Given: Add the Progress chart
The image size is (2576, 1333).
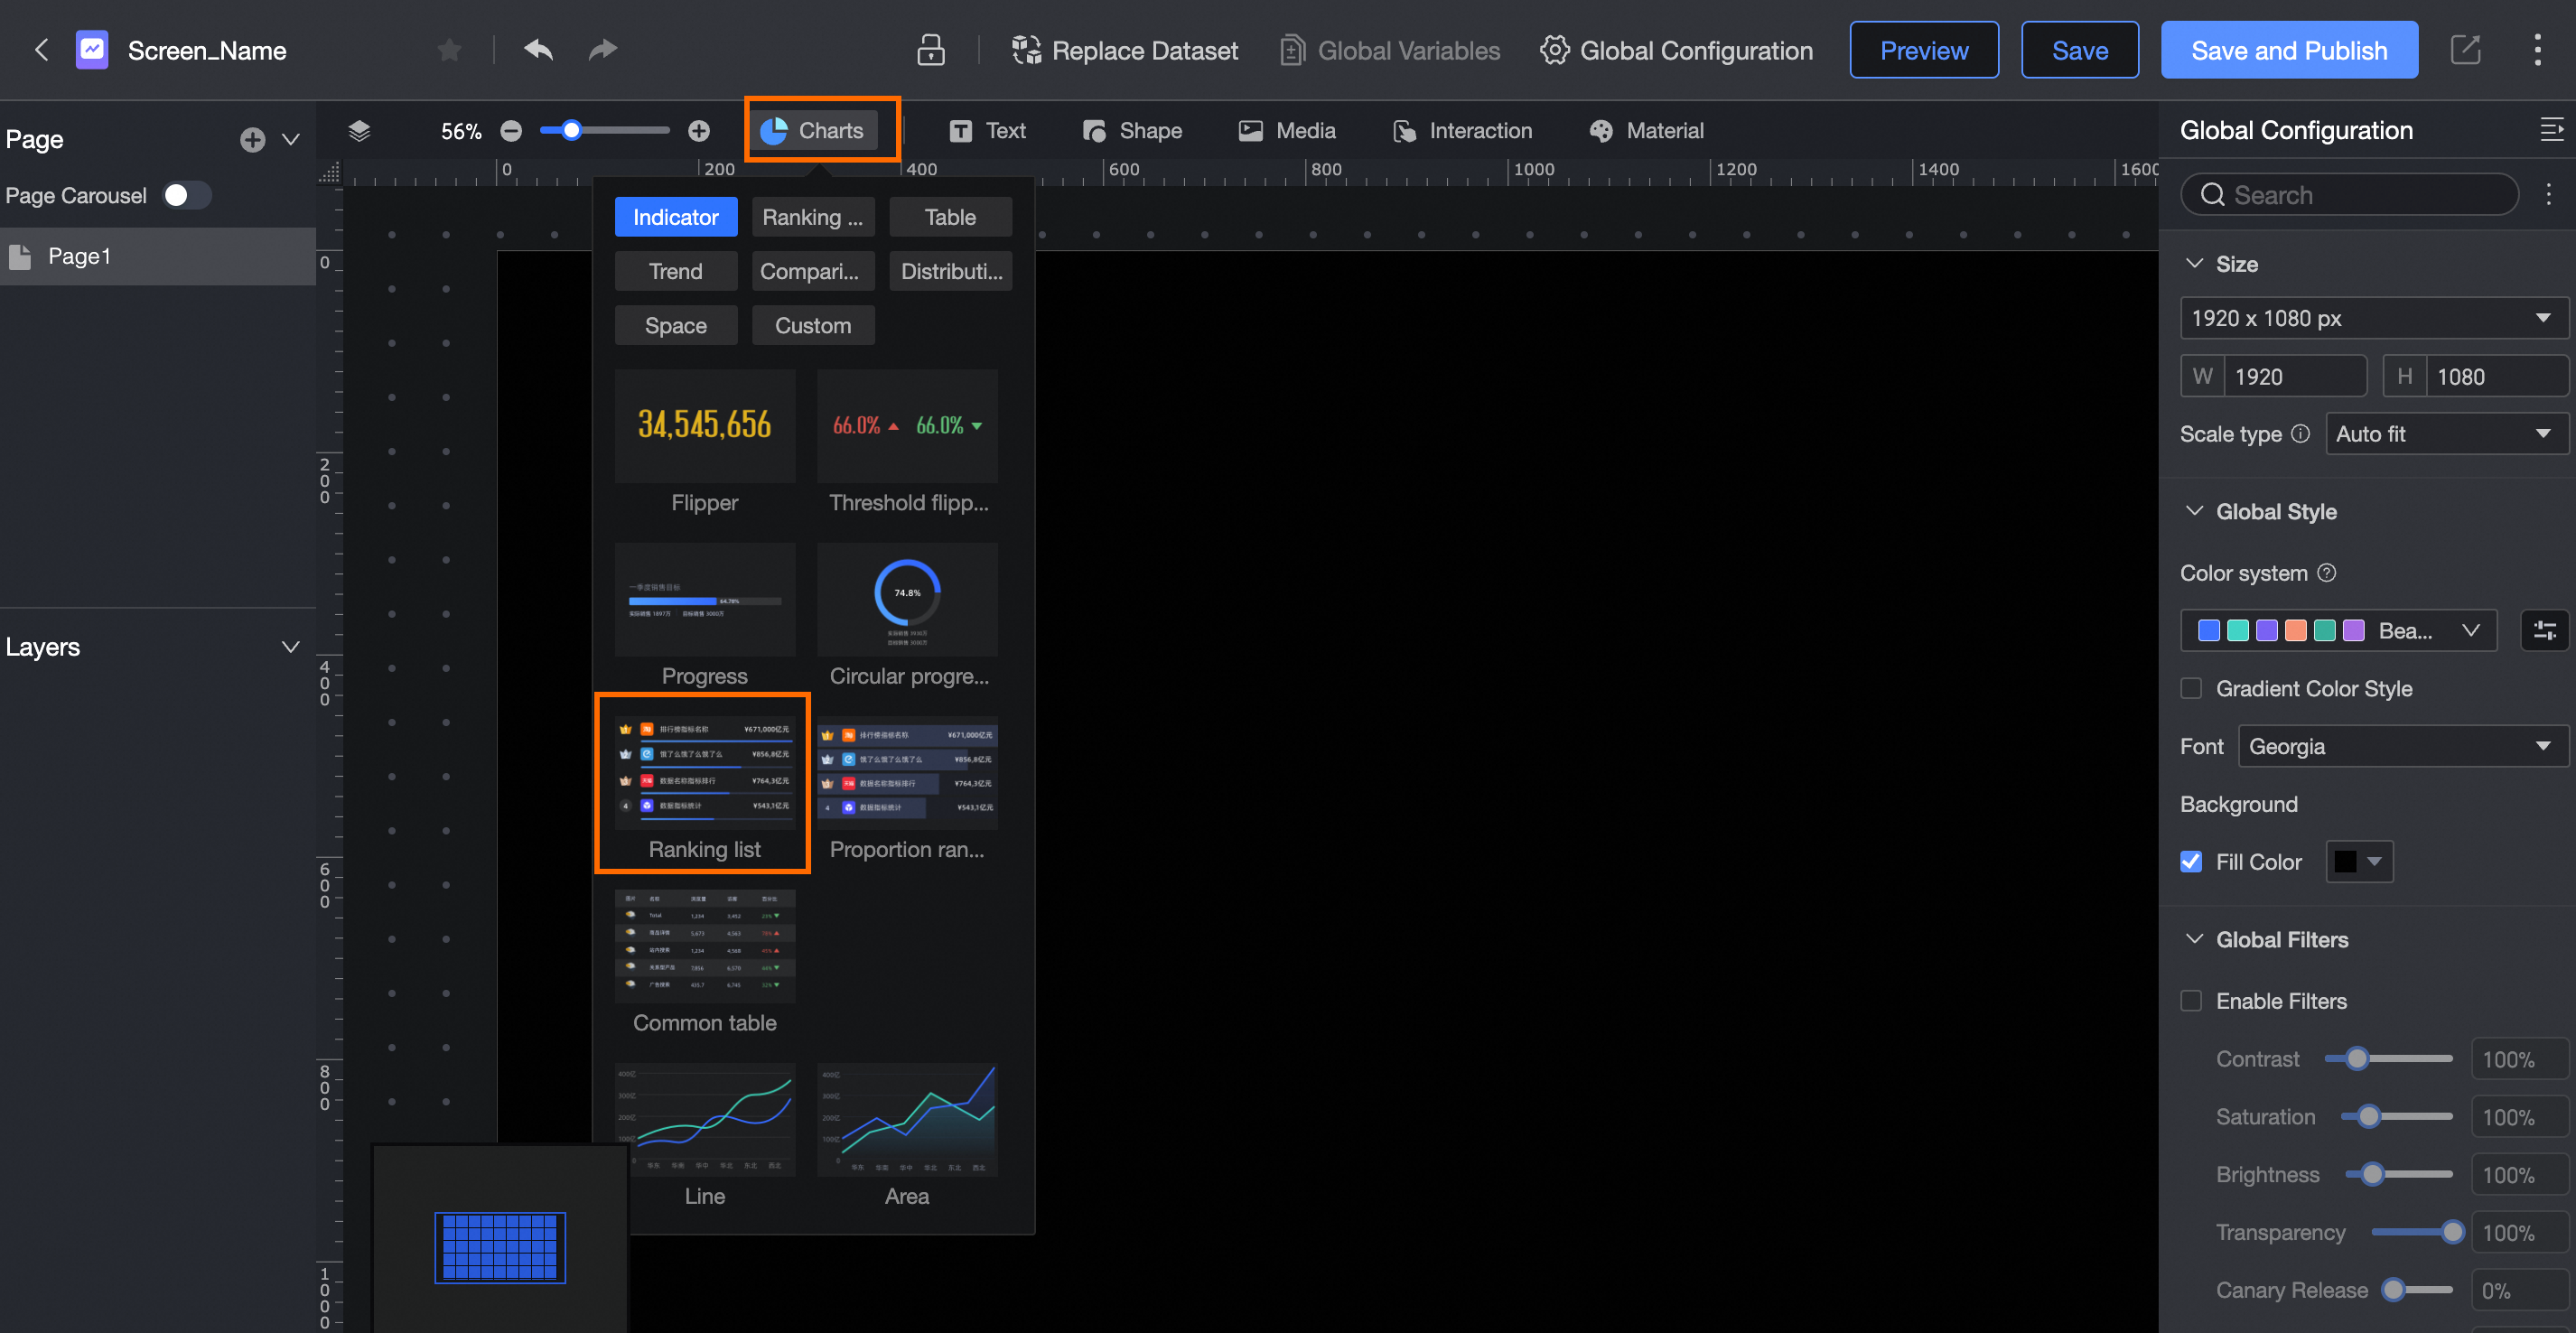Looking at the screenshot, I should pos(704,617).
